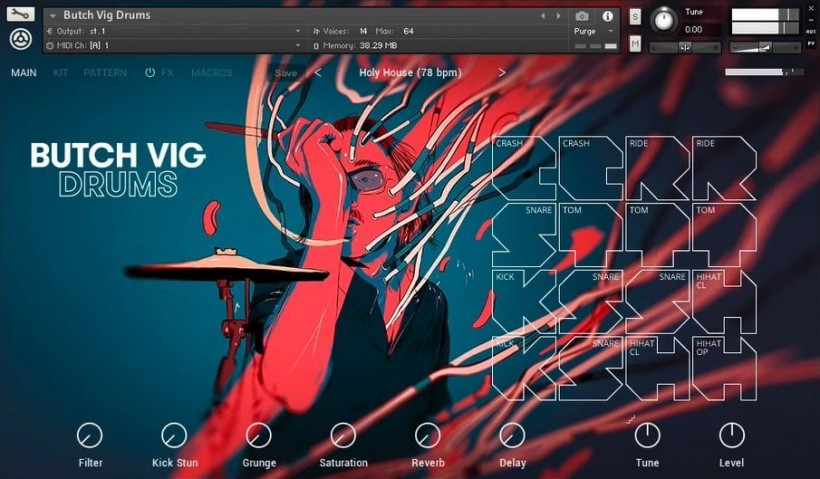Click the Delay knob
The width and height of the screenshot is (820, 479).
pos(512,436)
